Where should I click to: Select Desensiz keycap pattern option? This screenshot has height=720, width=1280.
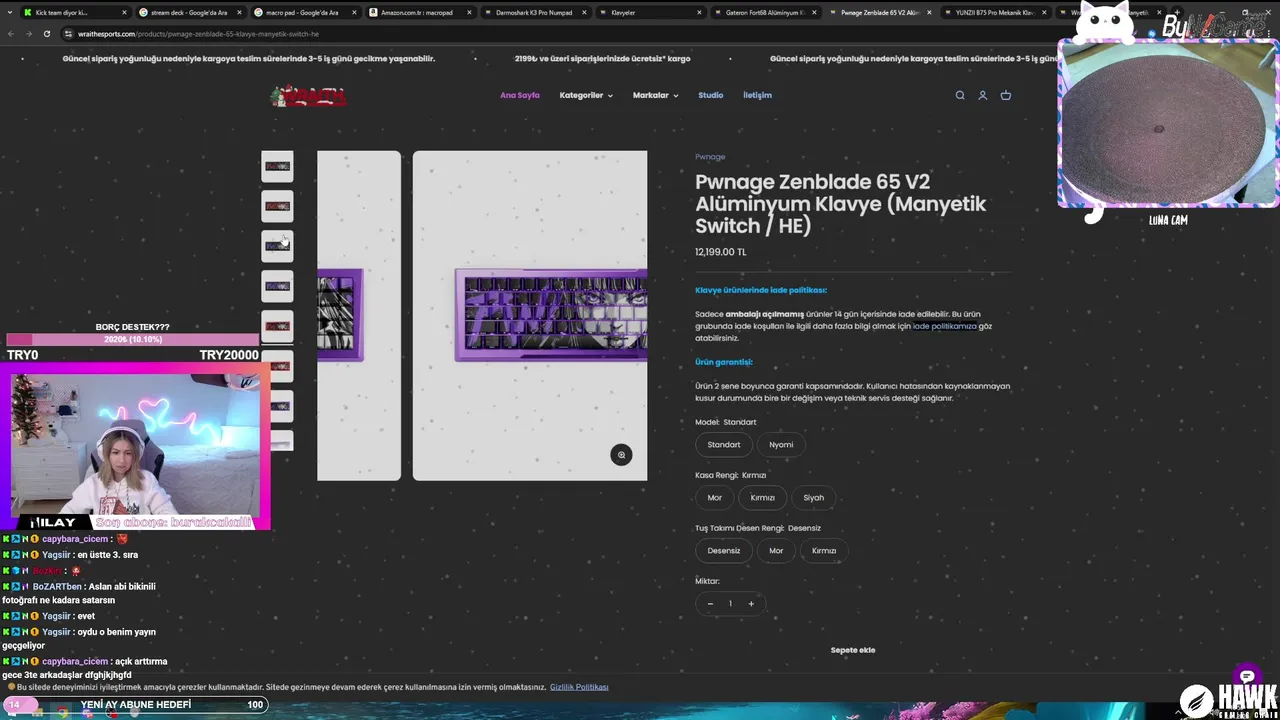point(724,551)
